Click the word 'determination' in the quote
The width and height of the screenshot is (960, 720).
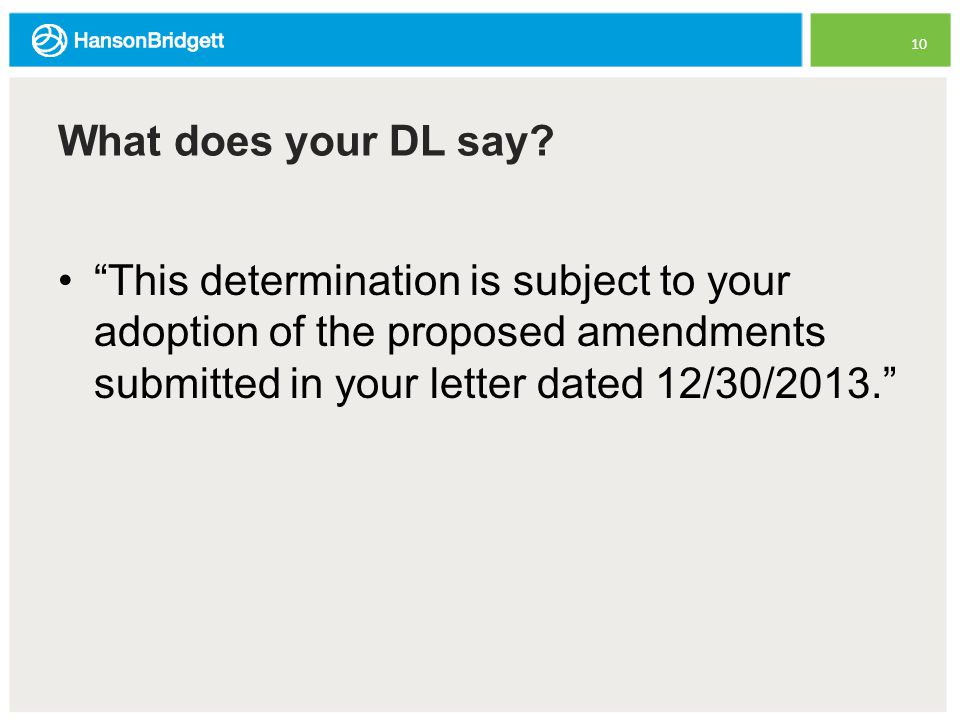pos(330,281)
